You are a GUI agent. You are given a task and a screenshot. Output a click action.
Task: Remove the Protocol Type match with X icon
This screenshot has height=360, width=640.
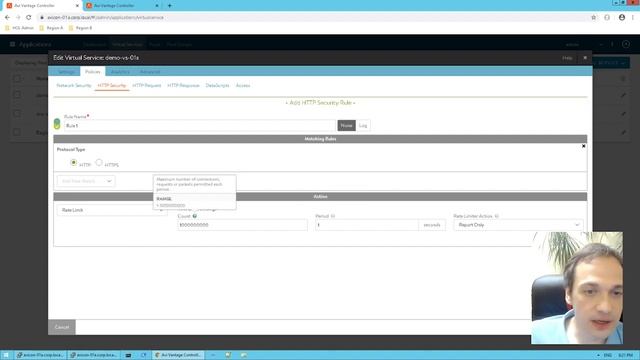584,146
